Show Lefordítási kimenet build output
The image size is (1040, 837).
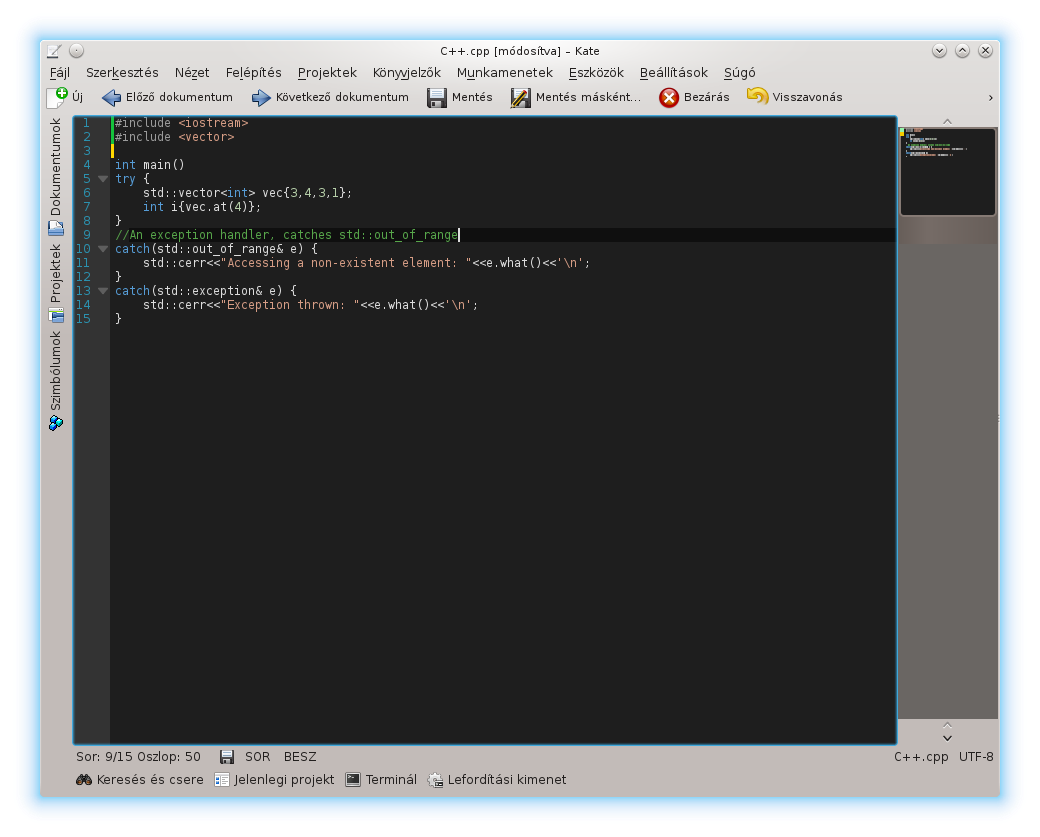[x=497, y=779]
